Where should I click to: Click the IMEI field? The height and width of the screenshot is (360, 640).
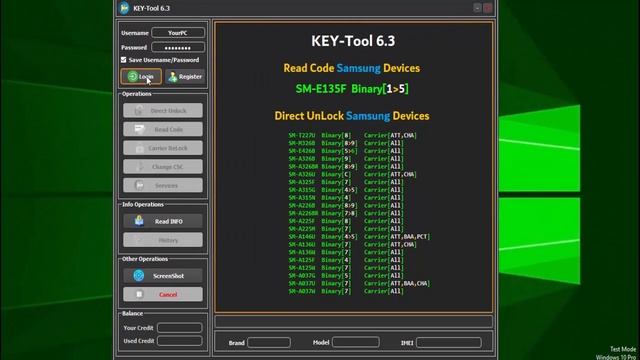point(449,342)
